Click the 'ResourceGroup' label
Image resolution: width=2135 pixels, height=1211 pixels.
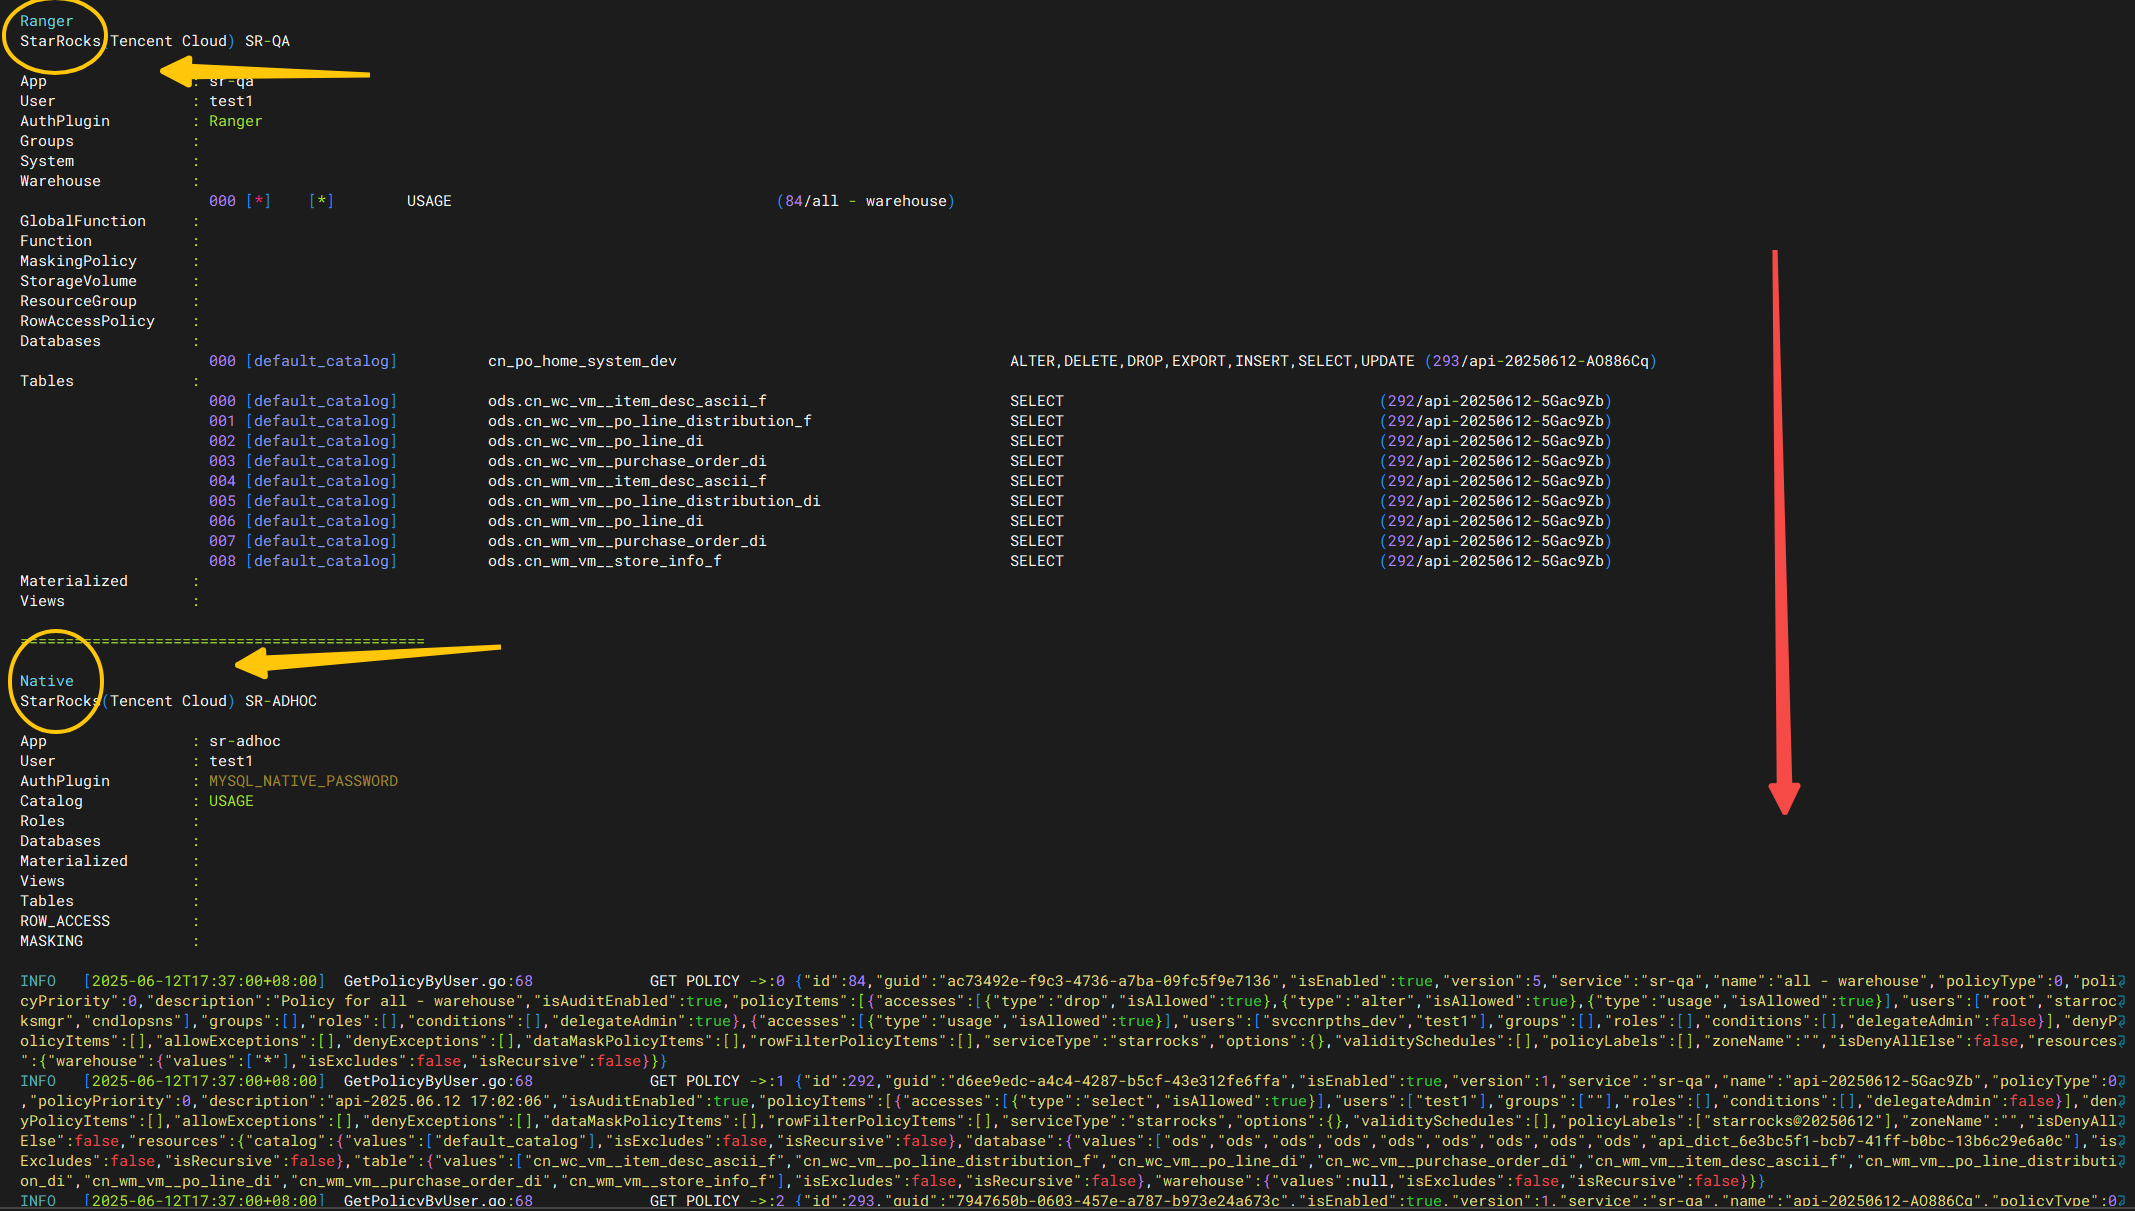point(78,301)
